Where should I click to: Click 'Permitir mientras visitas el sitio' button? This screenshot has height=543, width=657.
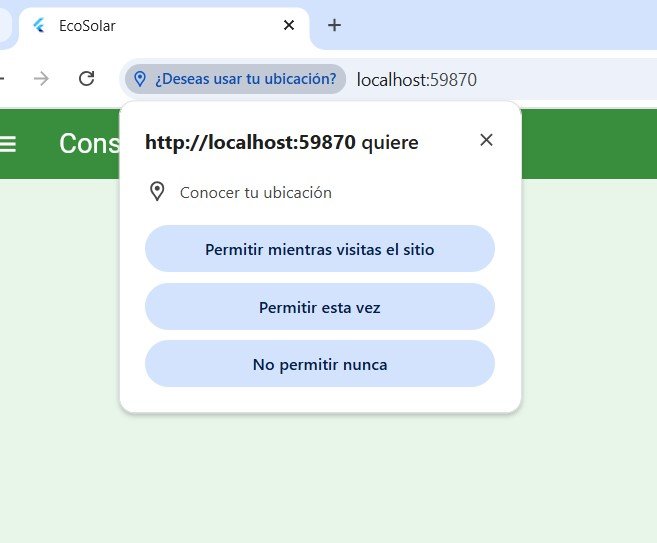coord(320,249)
